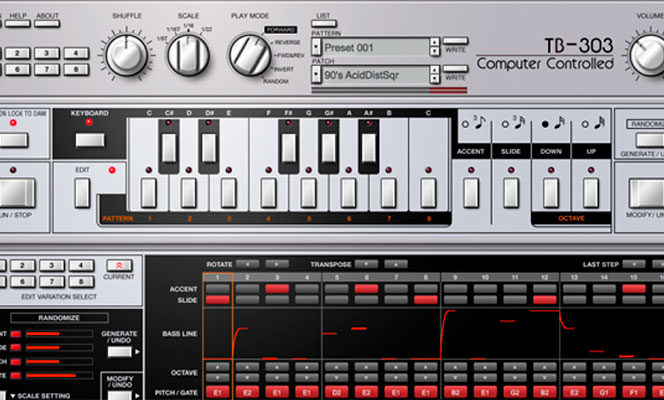Image resolution: width=664 pixels, height=400 pixels.
Task: Lower octave for step 9
Action: coord(456,378)
